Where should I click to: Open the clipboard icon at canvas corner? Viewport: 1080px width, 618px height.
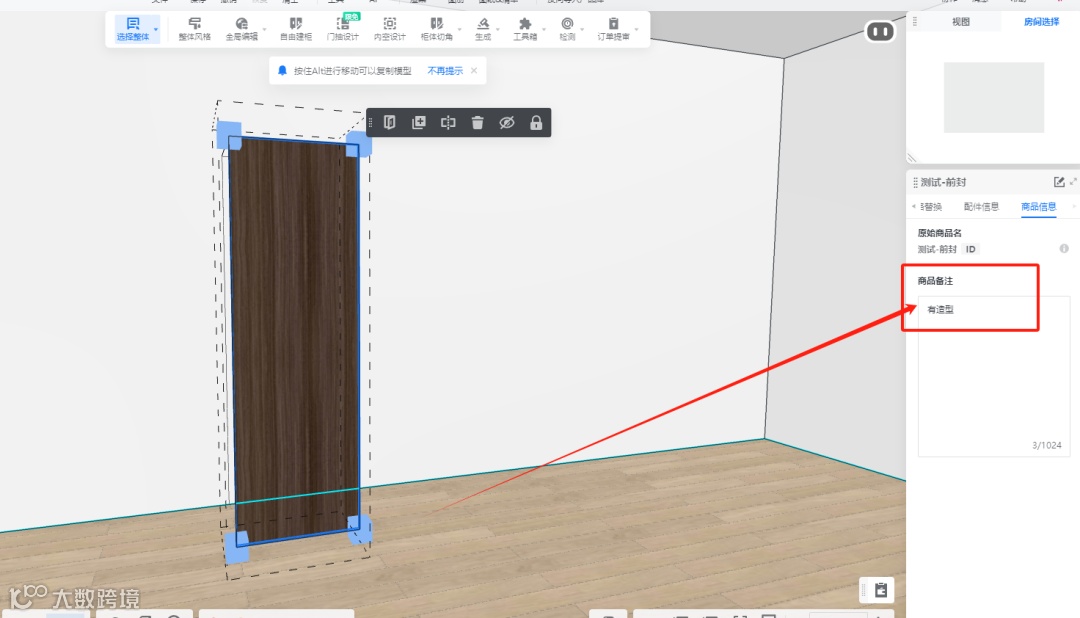pos(880,590)
